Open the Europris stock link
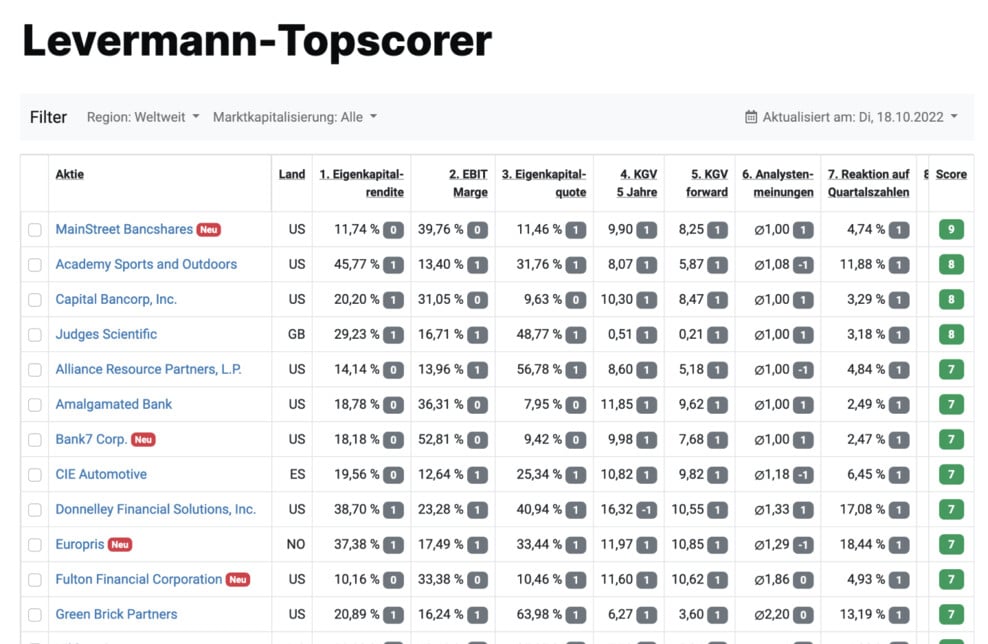 point(80,544)
